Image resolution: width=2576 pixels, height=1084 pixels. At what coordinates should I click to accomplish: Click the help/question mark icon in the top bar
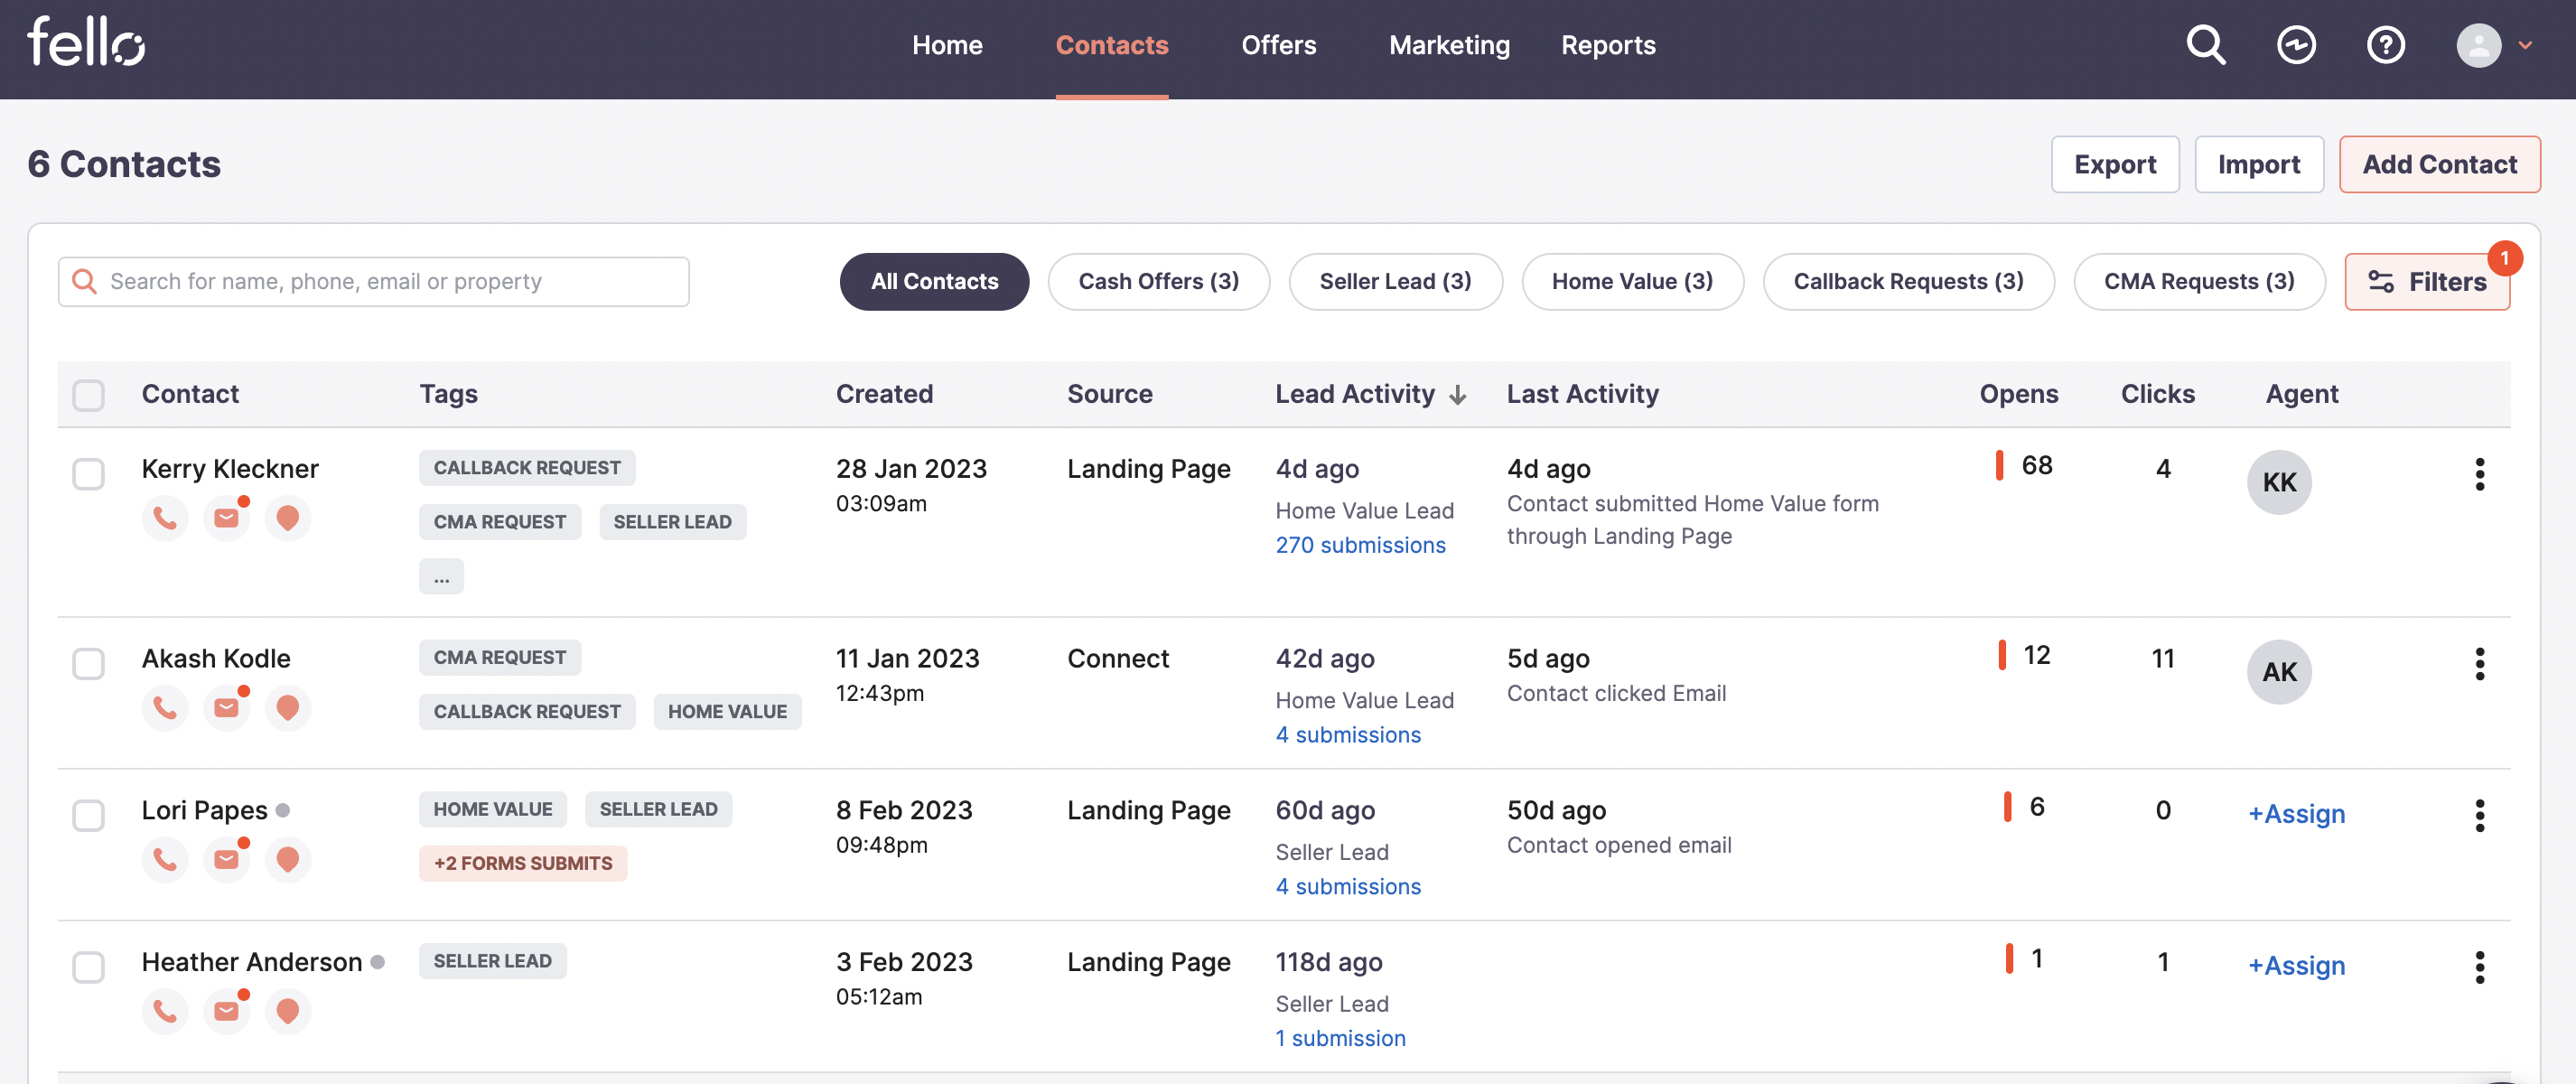pyautogui.click(x=2385, y=44)
